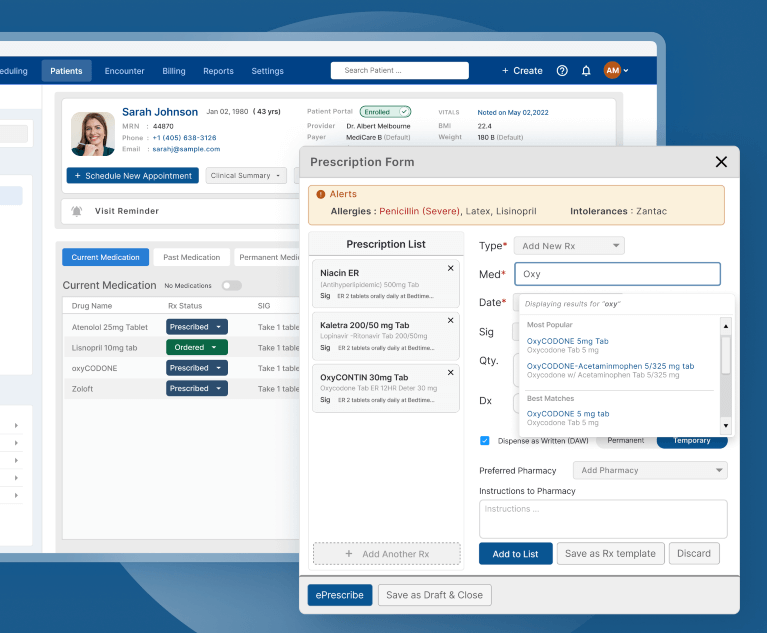The width and height of the screenshot is (767, 633).
Task: Open Atenolol Prescribed status dropdown
Action: point(196,327)
